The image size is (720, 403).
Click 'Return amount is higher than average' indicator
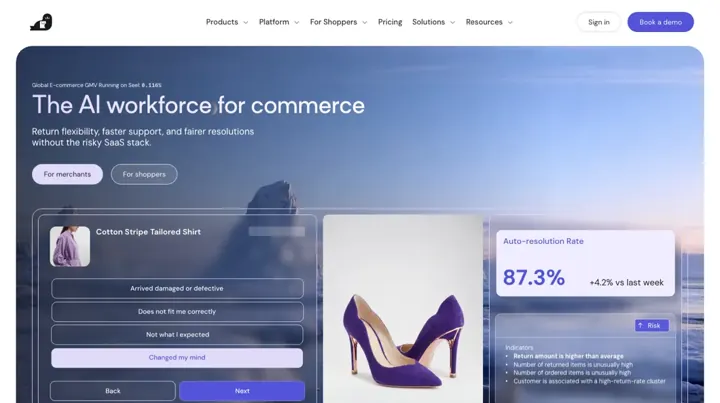[x=568, y=356]
